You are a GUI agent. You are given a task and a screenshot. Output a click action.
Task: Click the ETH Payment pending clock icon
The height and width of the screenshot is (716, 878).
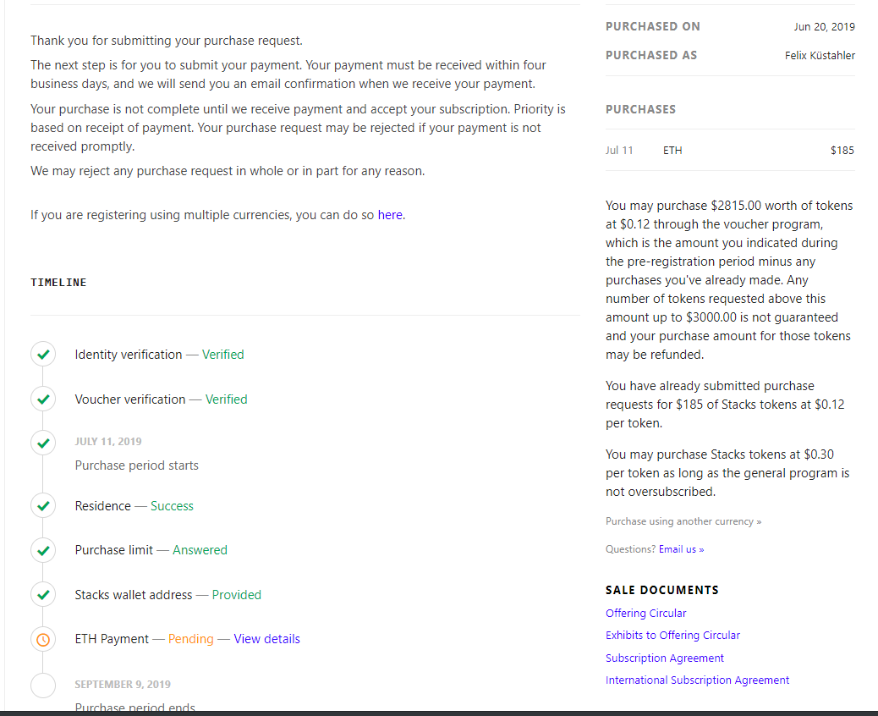(x=43, y=639)
